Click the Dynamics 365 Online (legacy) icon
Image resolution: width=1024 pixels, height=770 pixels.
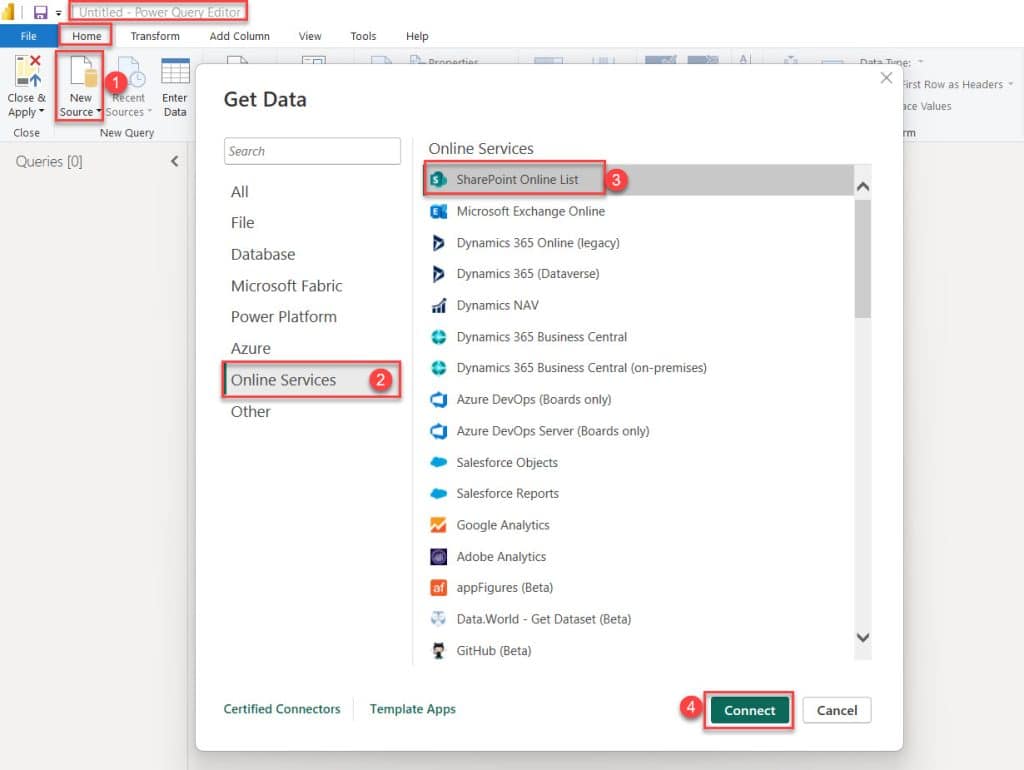(x=439, y=243)
